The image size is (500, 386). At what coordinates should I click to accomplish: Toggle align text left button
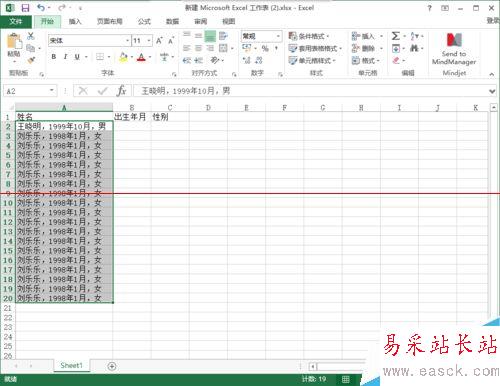pos(187,48)
